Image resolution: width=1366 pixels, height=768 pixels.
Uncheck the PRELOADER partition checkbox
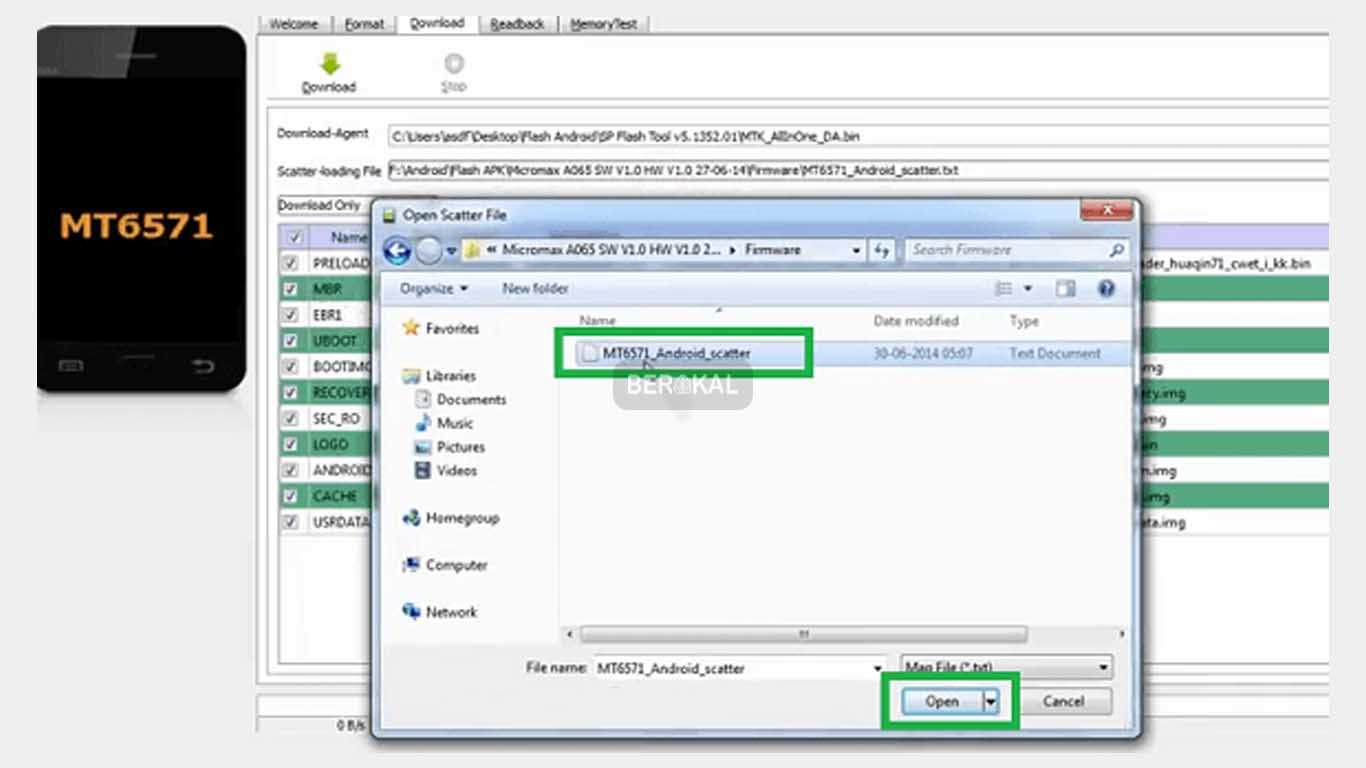289,264
